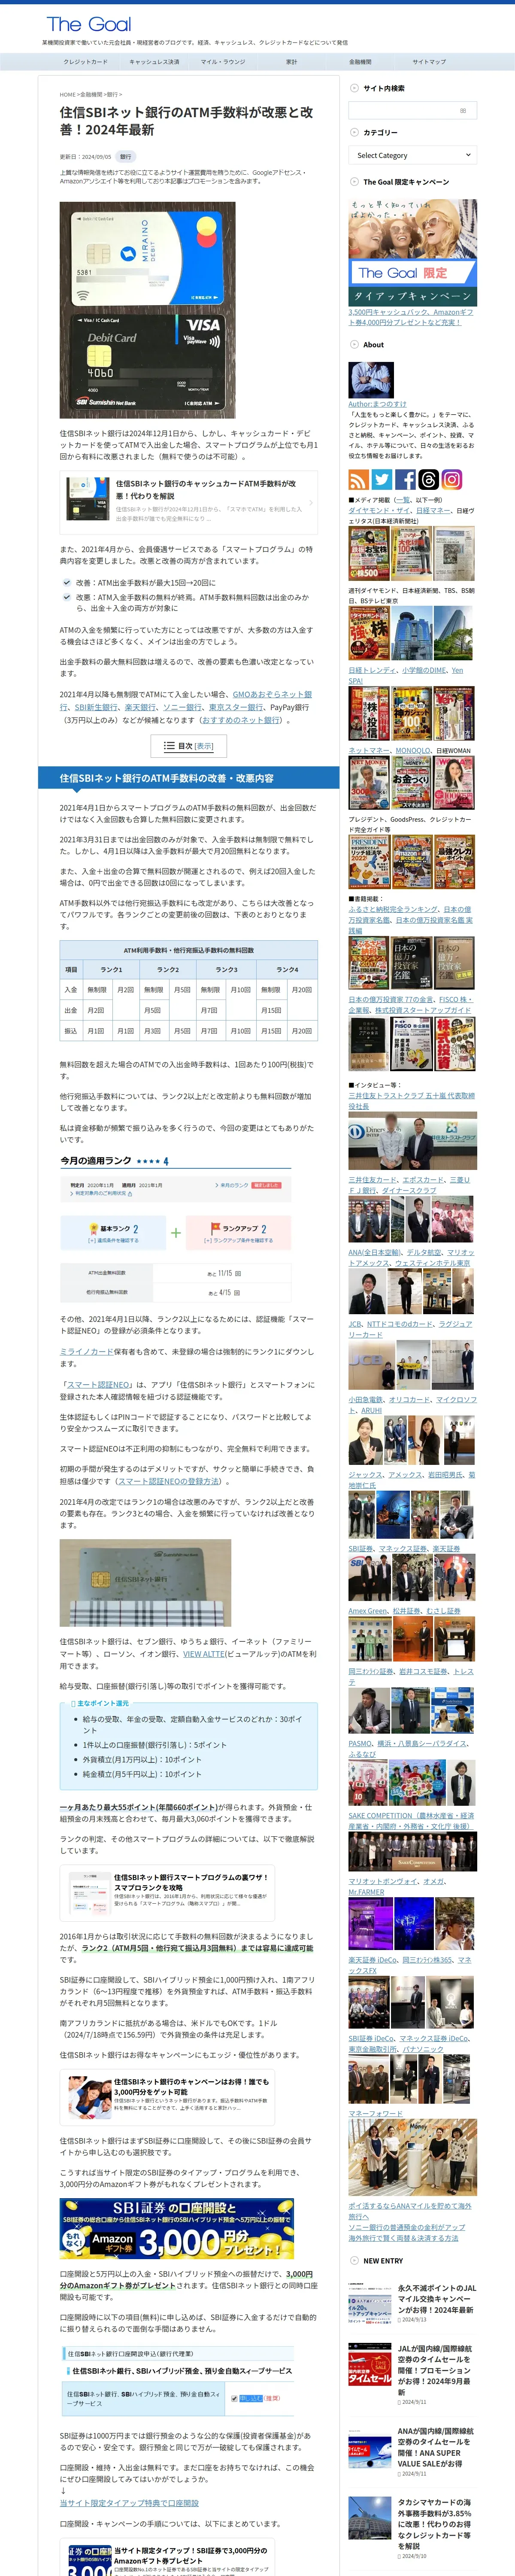Open the MONOQLO link

412,750
